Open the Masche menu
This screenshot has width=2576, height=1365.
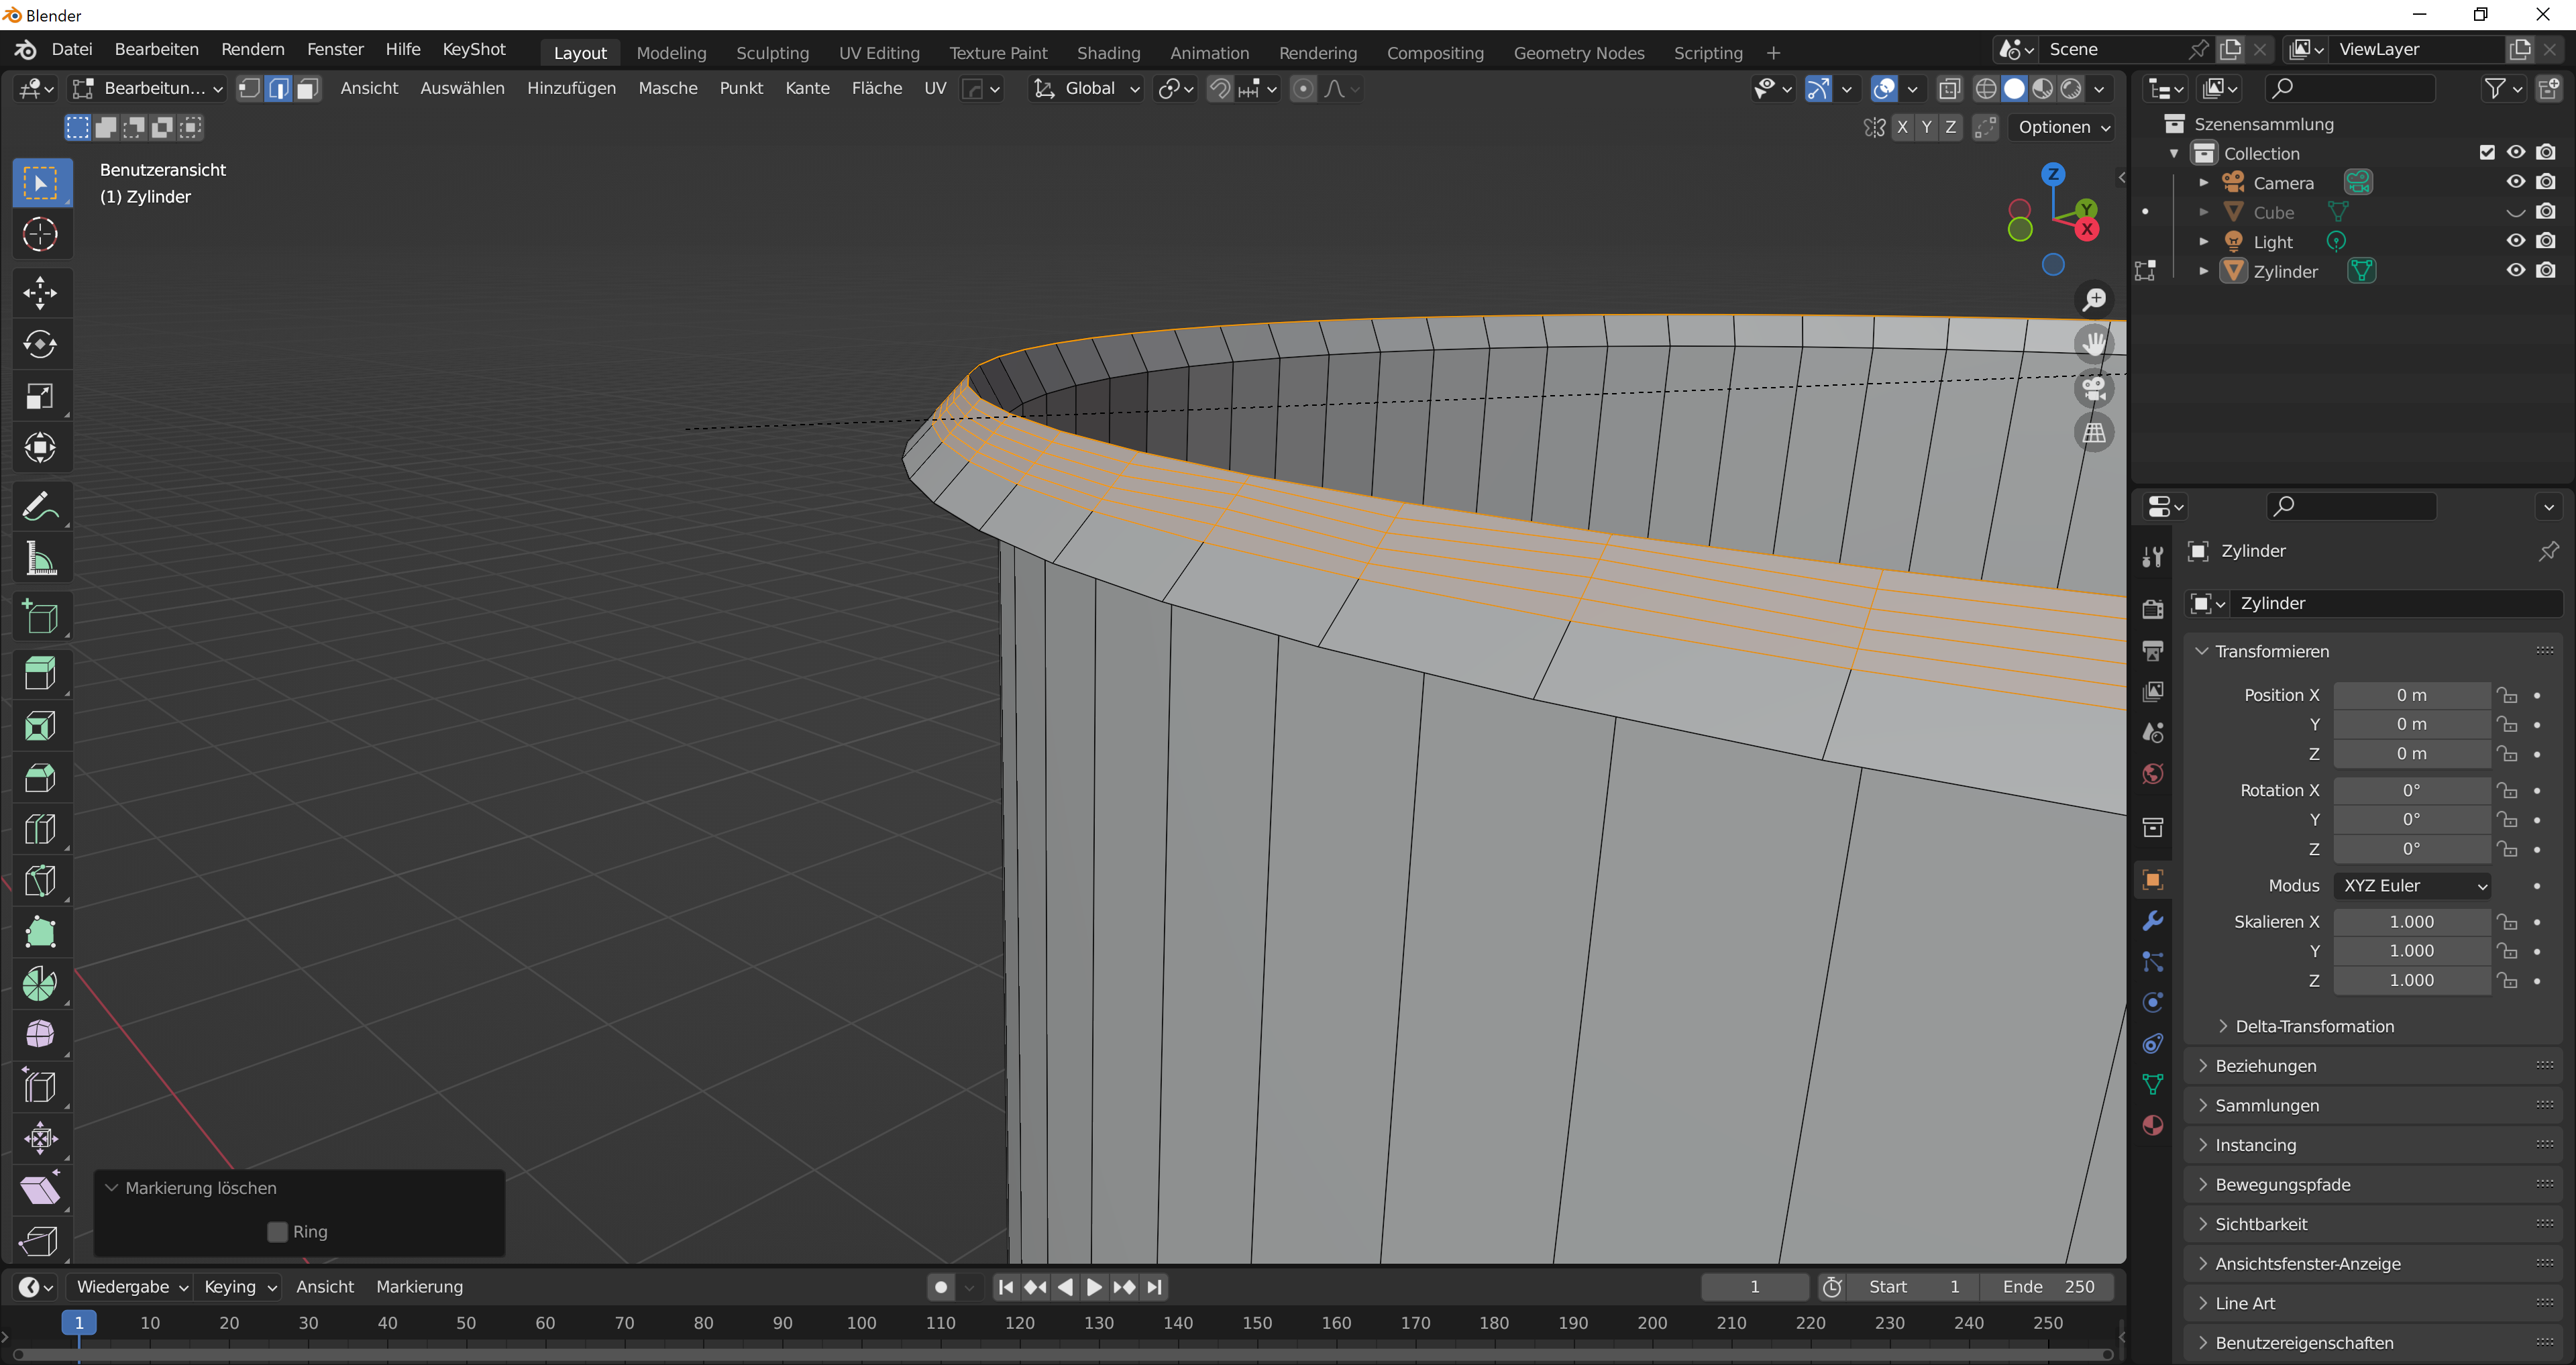[667, 89]
